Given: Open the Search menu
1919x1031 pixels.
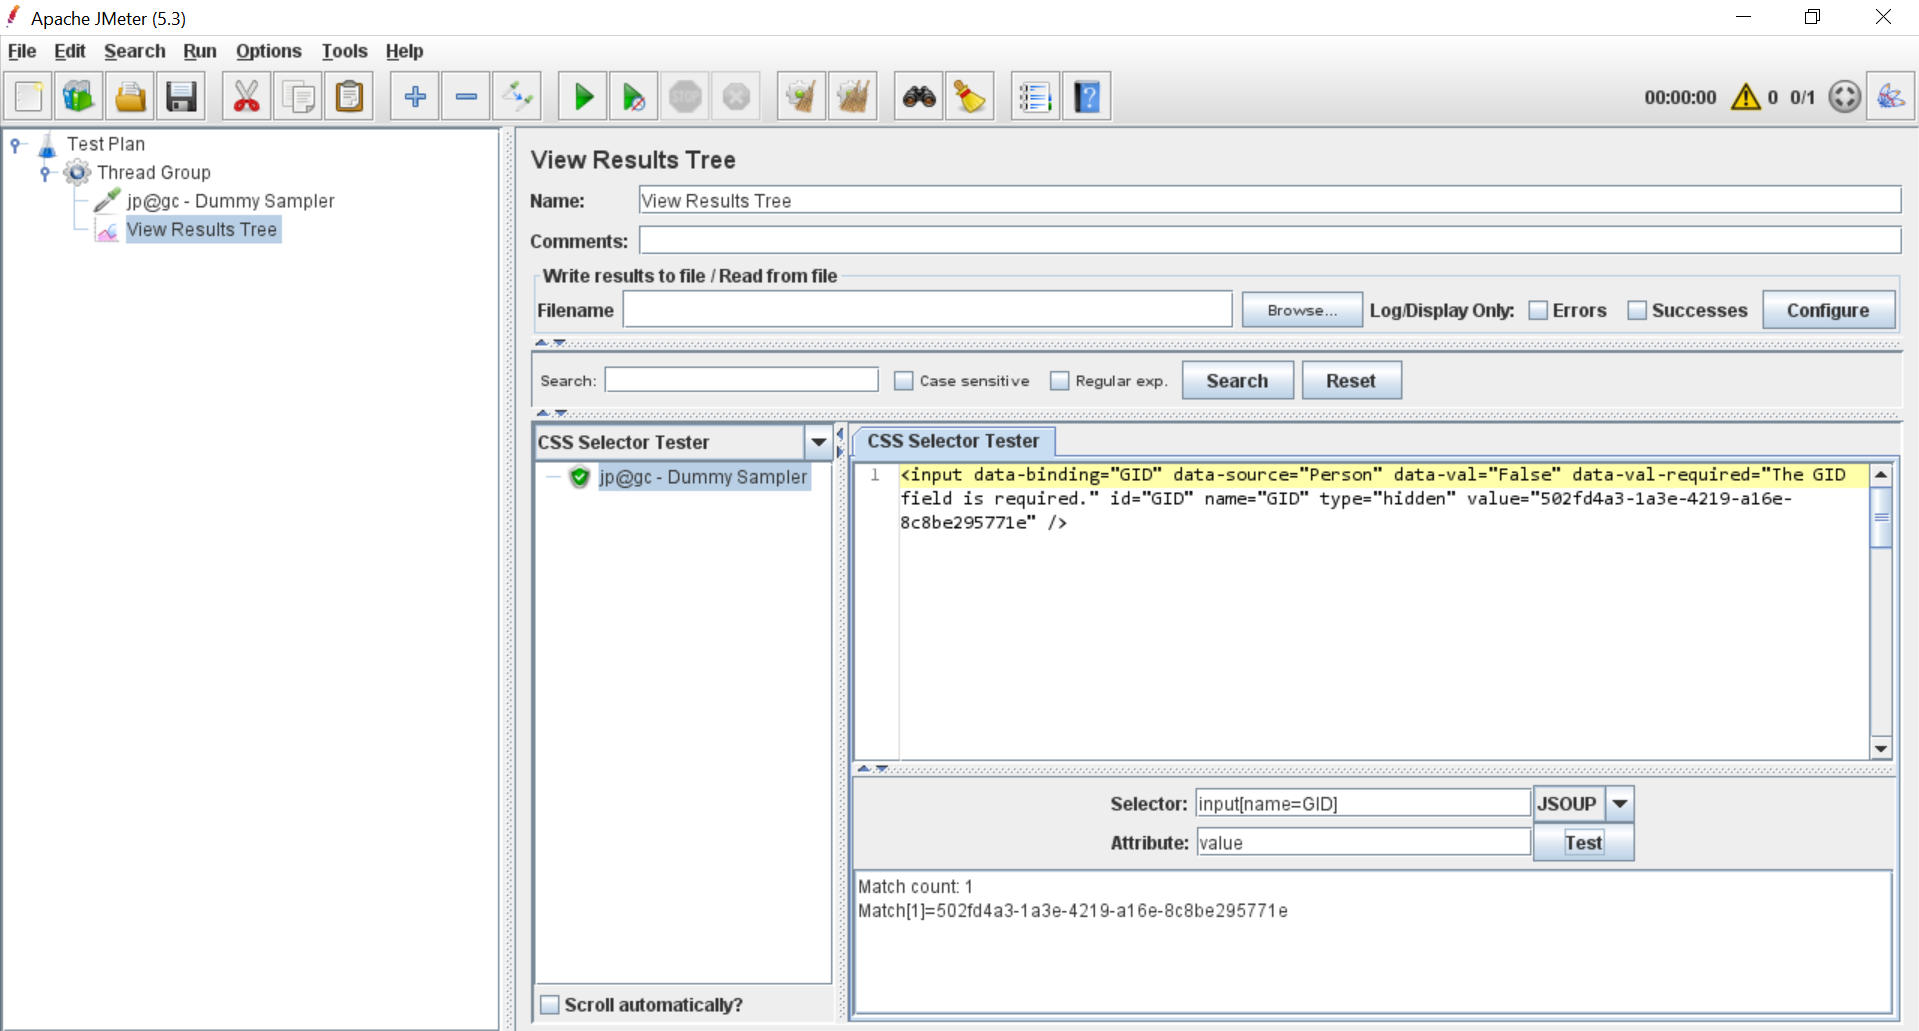Looking at the screenshot, I should click(135, 51).
